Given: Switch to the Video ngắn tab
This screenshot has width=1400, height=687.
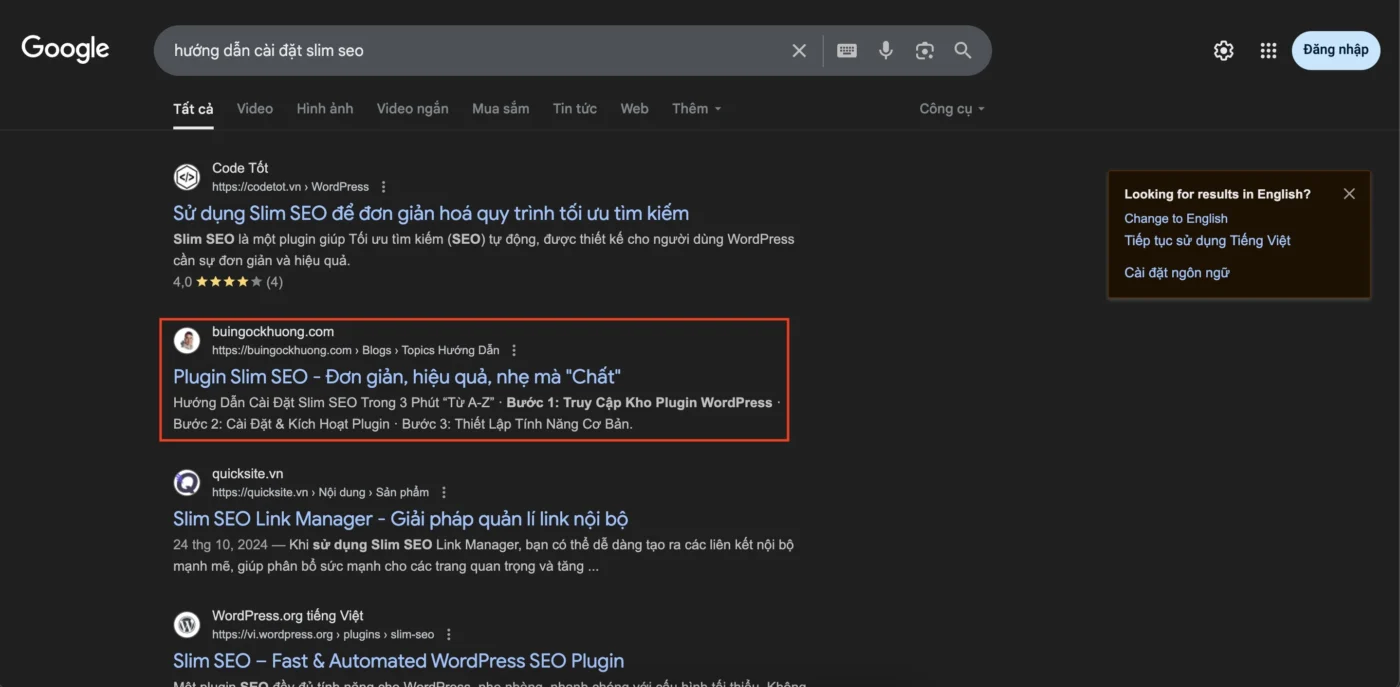Looking at the screenshot, I should point(412,109).
